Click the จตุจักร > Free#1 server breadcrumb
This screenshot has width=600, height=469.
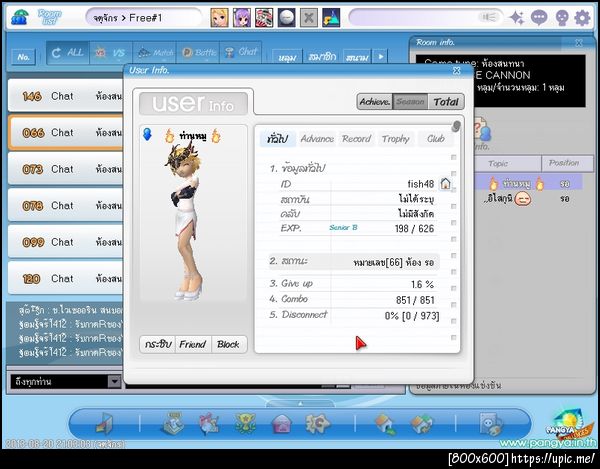coord(143,18)
